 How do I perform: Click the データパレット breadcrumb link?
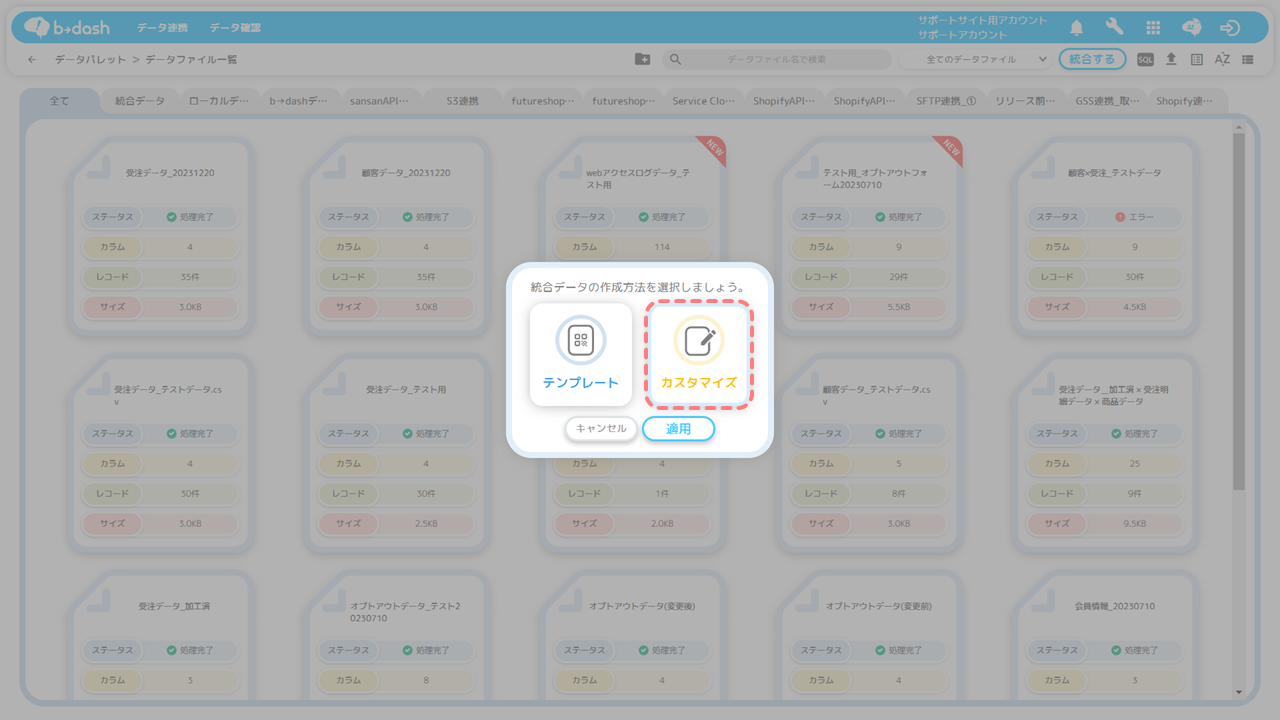coord(91,60)
